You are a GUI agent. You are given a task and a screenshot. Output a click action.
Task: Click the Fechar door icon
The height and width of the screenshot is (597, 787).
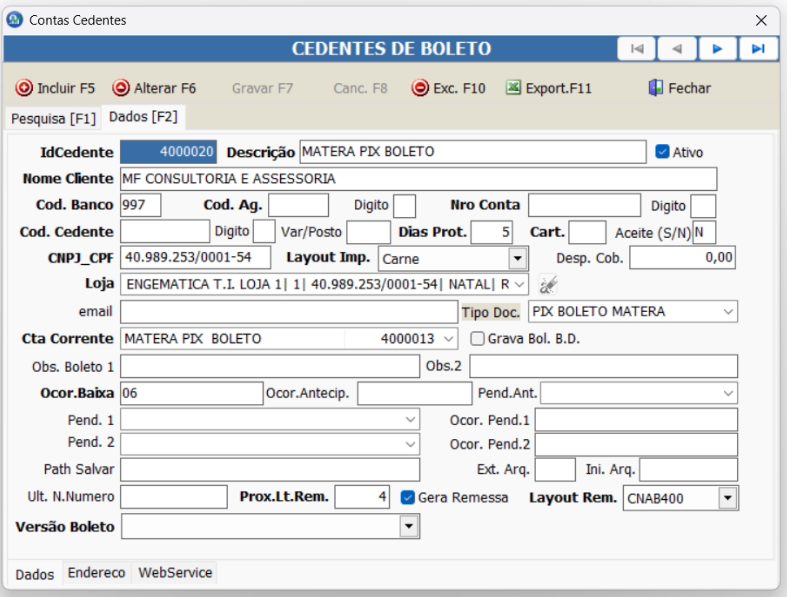[656, 88]
